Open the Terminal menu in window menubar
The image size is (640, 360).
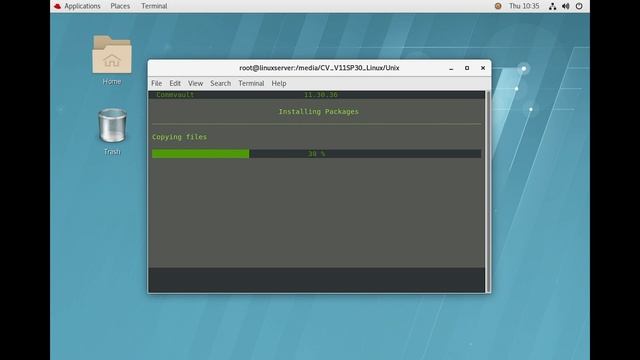(251, 83)
